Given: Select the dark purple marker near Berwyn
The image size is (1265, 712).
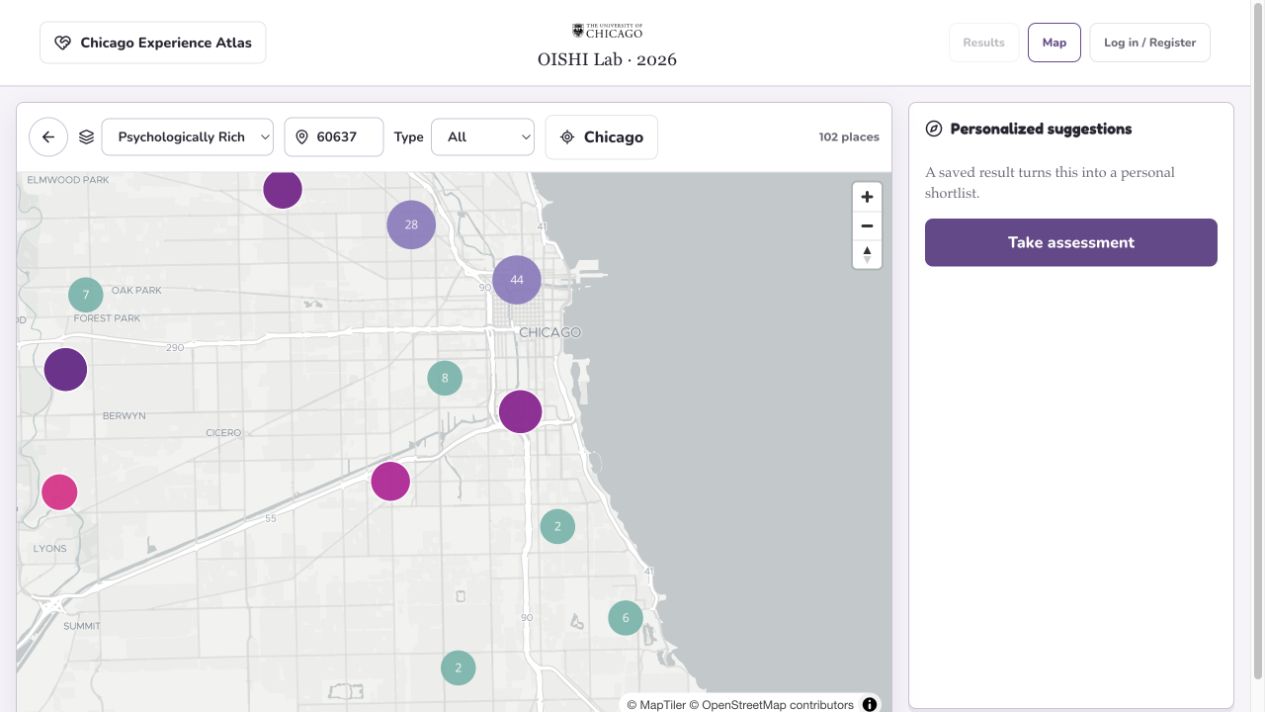Looking at the screenshot, I should click(66, 369).
